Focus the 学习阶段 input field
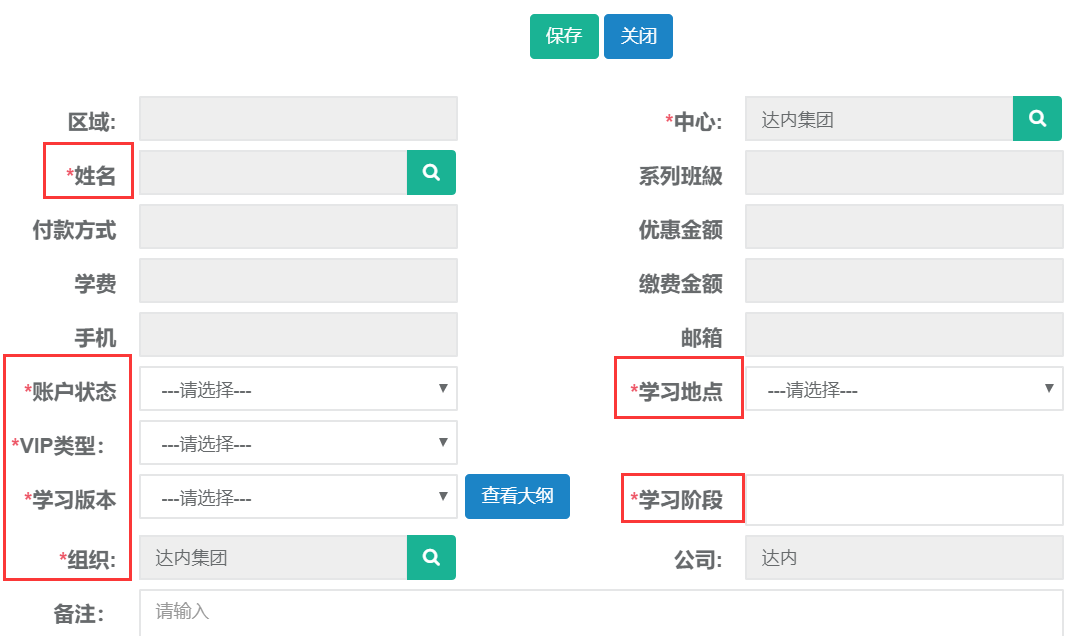Image resolution: width=1077 pixels, height=636 pixels. click(x=903, y=500)
